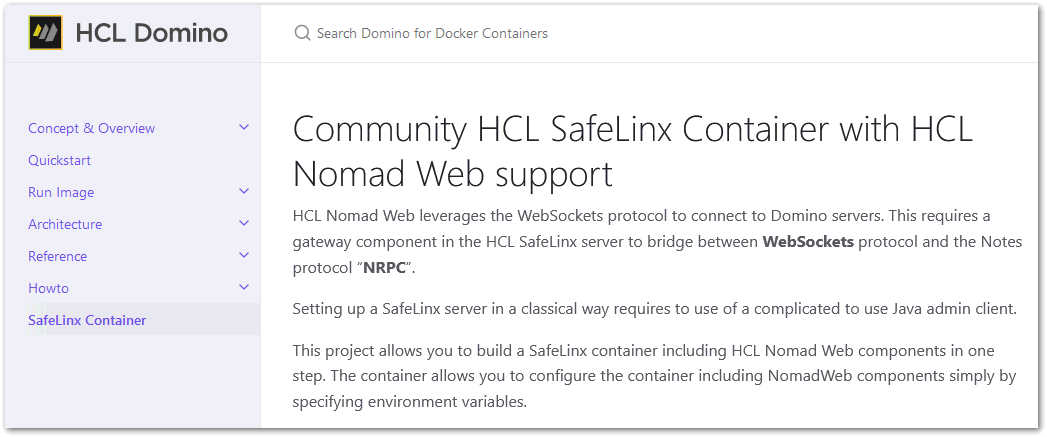Image resolution: width=1047 pixels, height=437 pixels.
Task: Expand the Architecture chevron arrow
Action: pyautogui.click(x=244, y=224)
